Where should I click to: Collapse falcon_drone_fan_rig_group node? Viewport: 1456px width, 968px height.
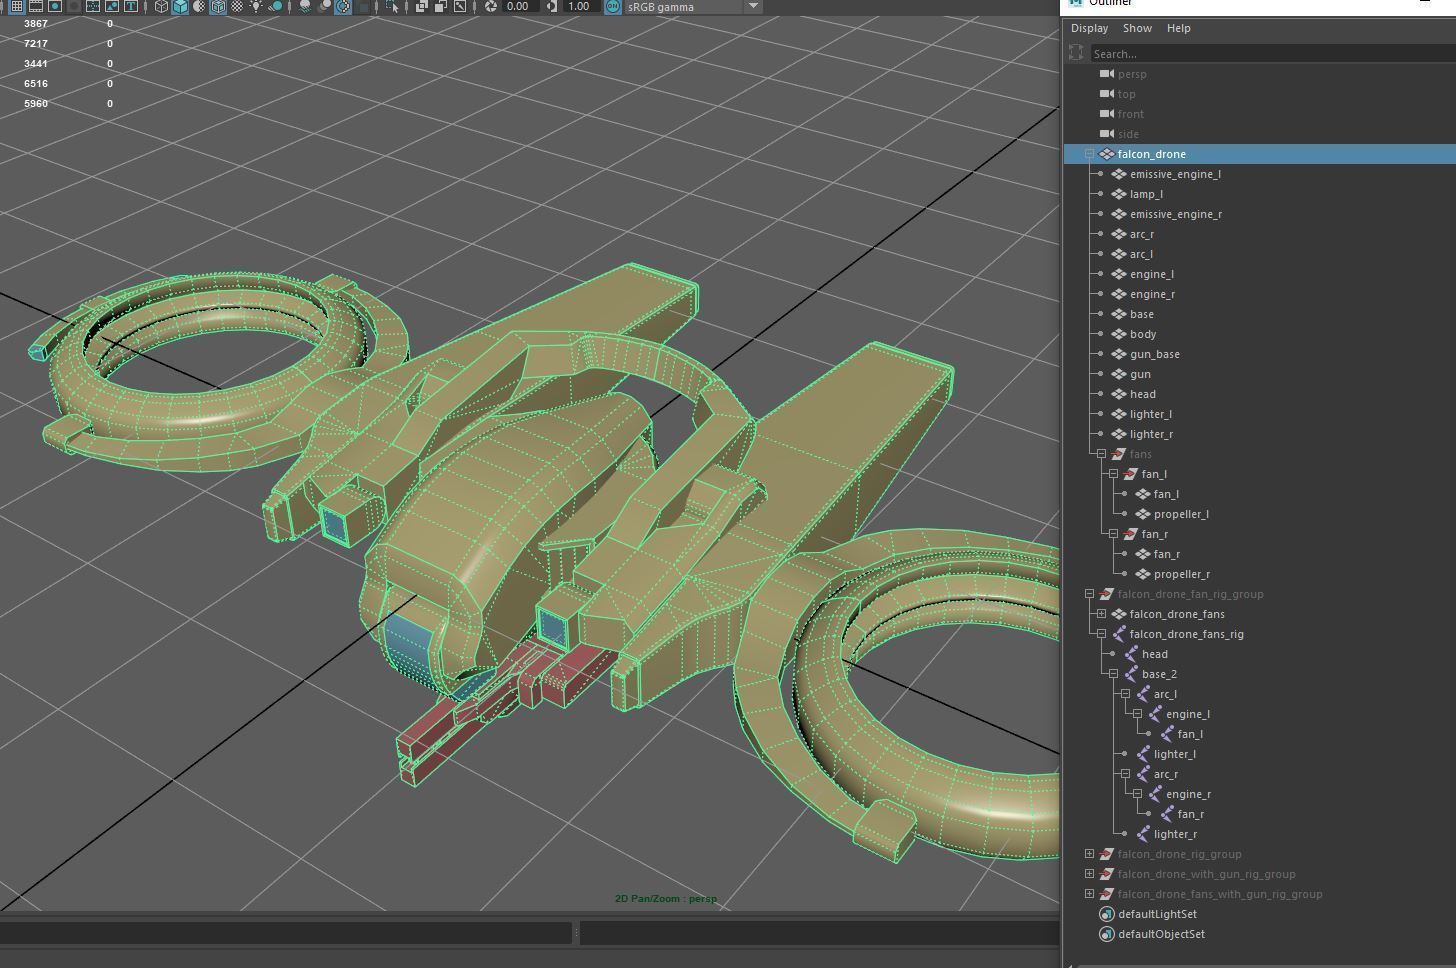(x=1089, y=594)
